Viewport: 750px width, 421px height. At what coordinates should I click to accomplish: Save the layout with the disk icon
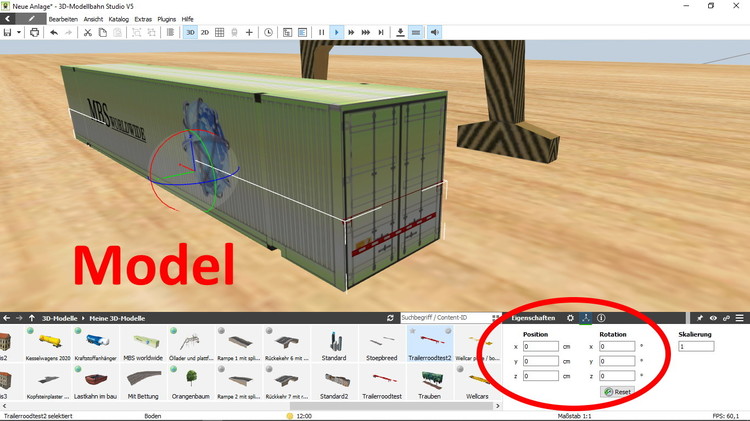pyautogui.click(x=7, y=33)
